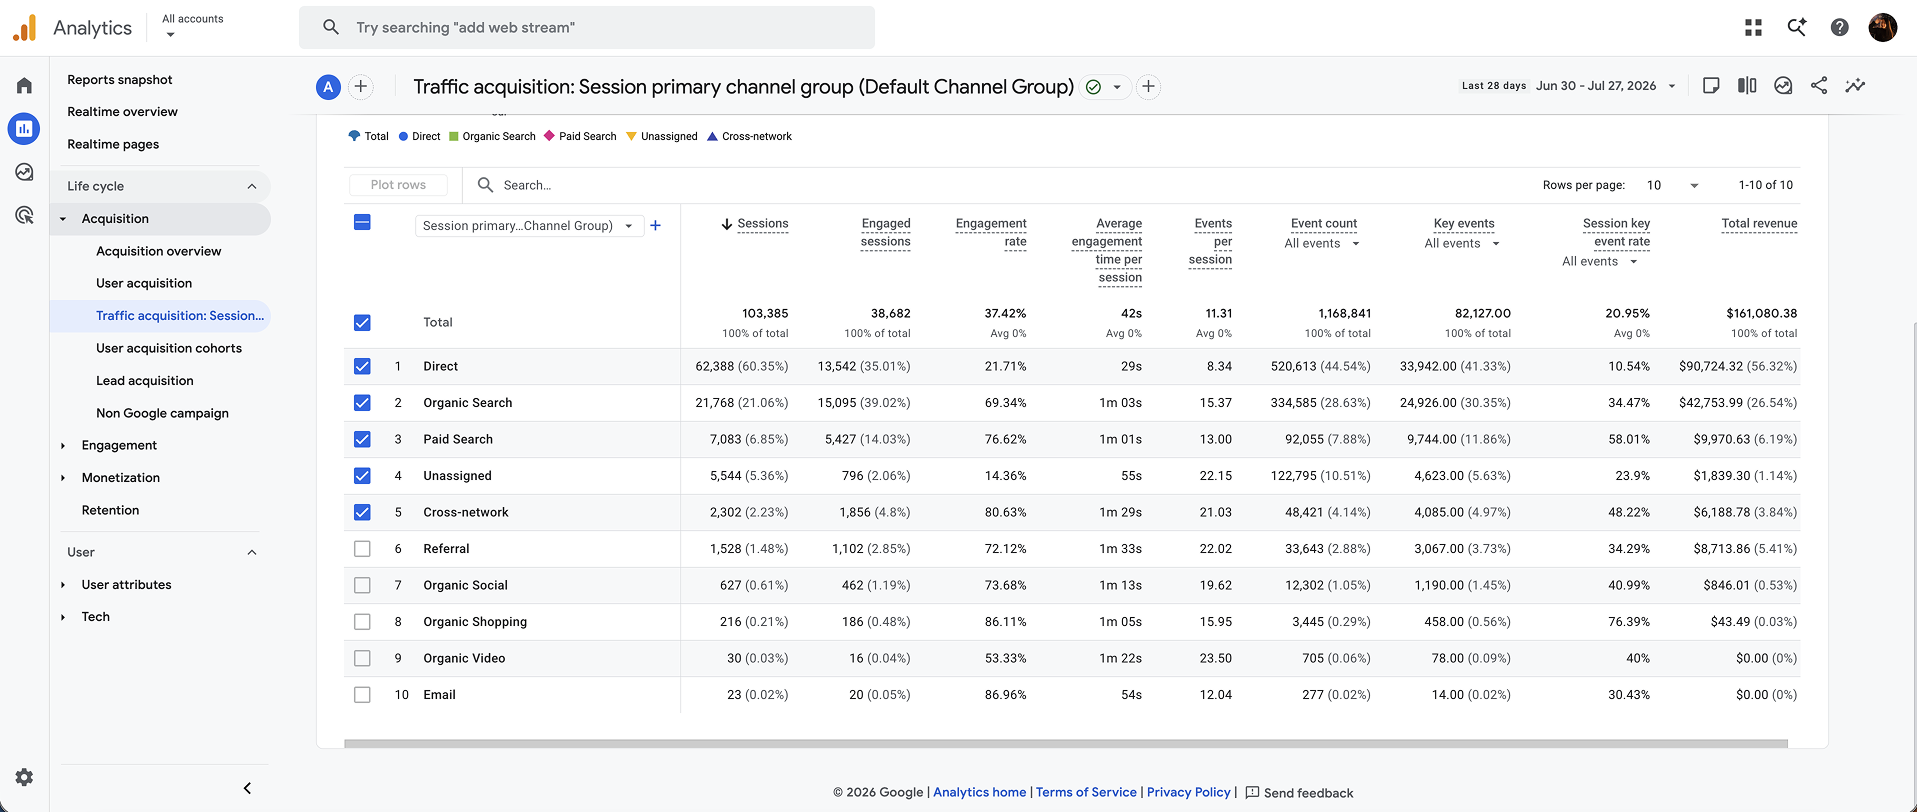
Task: Open Admin settings gear
Action: click(x=24, y=777)
